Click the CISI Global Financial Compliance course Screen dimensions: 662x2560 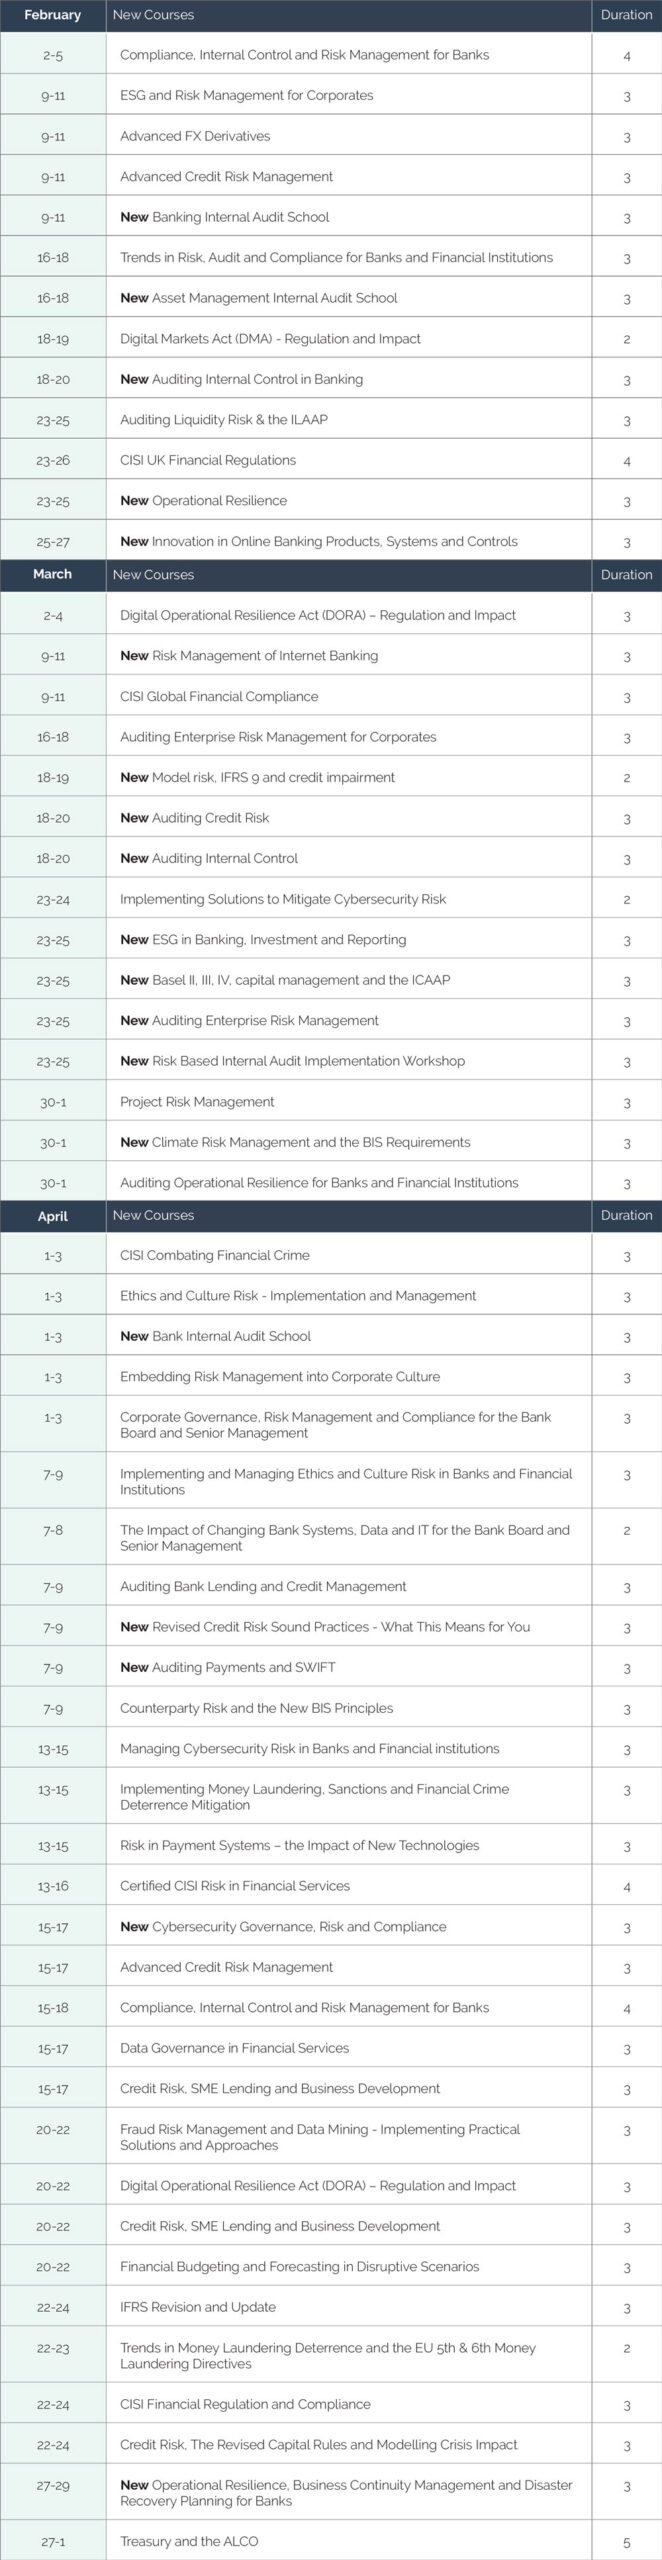[x=219, y=696]
